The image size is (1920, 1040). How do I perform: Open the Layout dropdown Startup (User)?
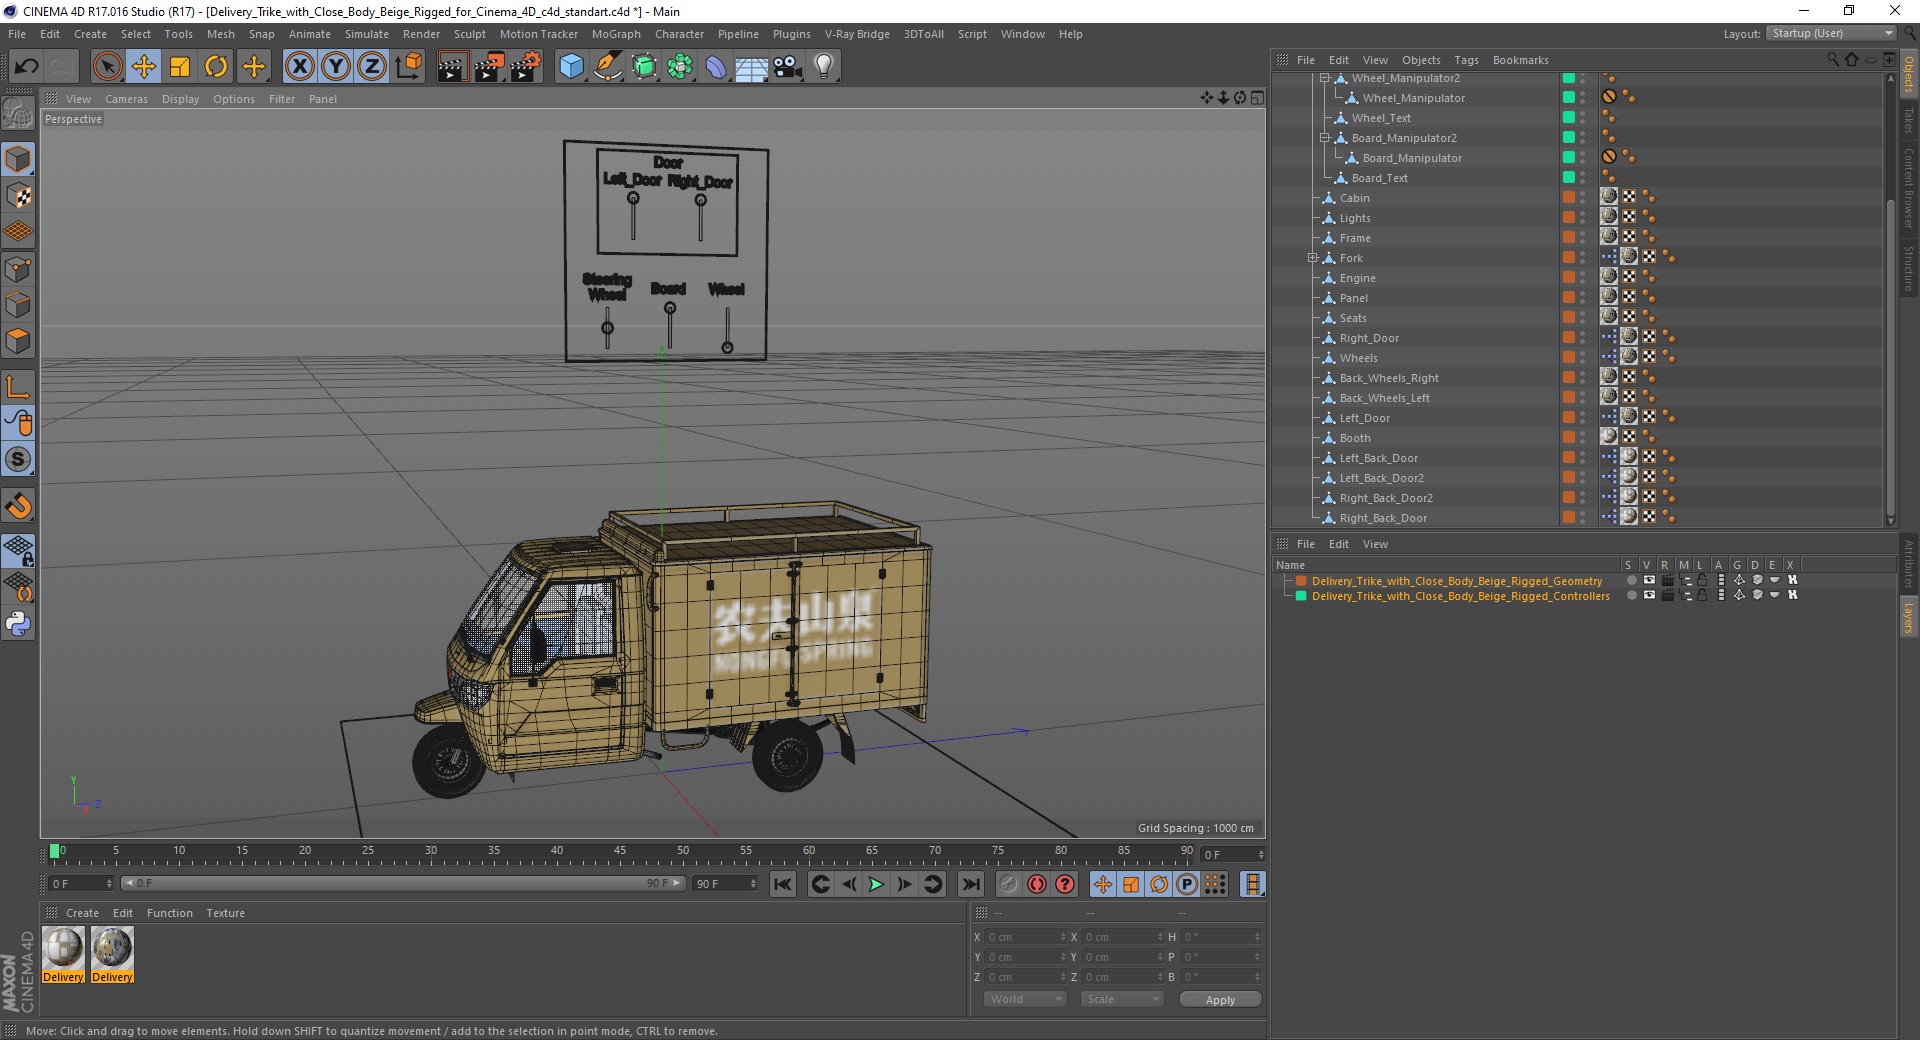click(x=1830, y=33)
